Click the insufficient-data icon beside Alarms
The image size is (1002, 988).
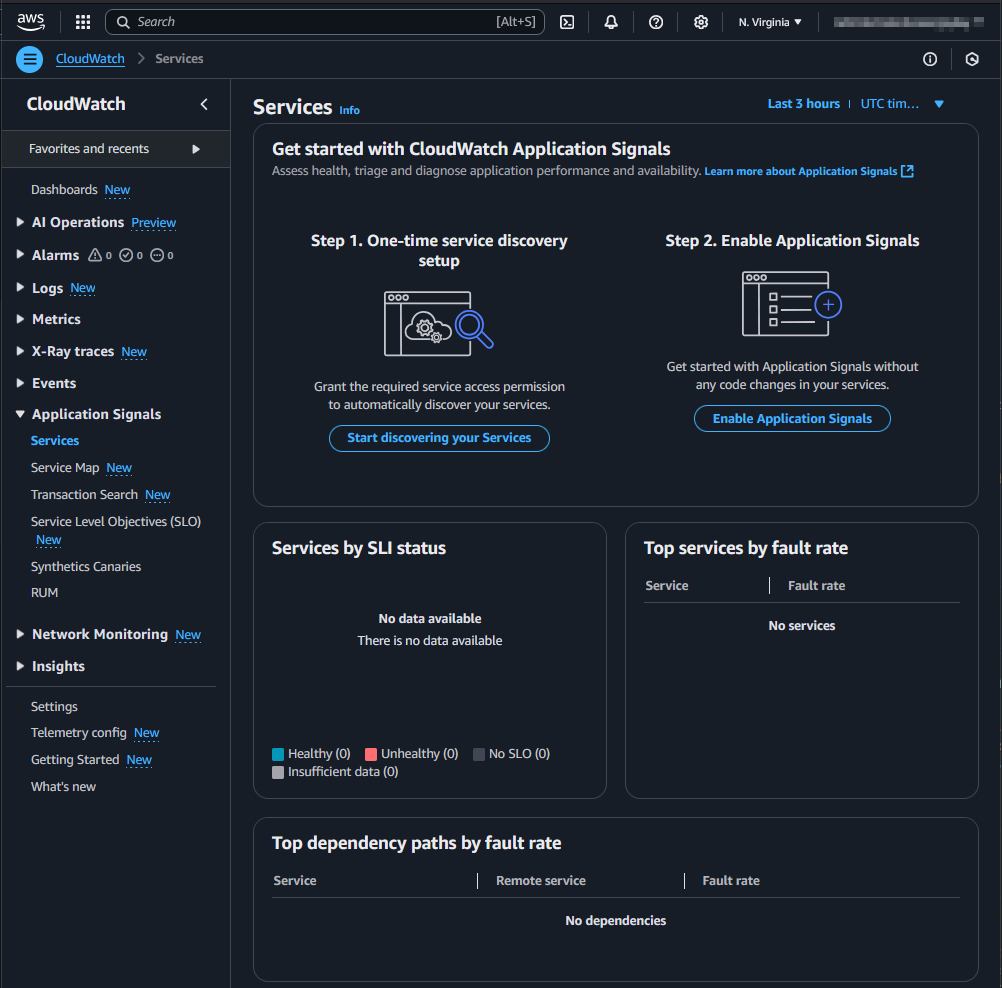155,255
